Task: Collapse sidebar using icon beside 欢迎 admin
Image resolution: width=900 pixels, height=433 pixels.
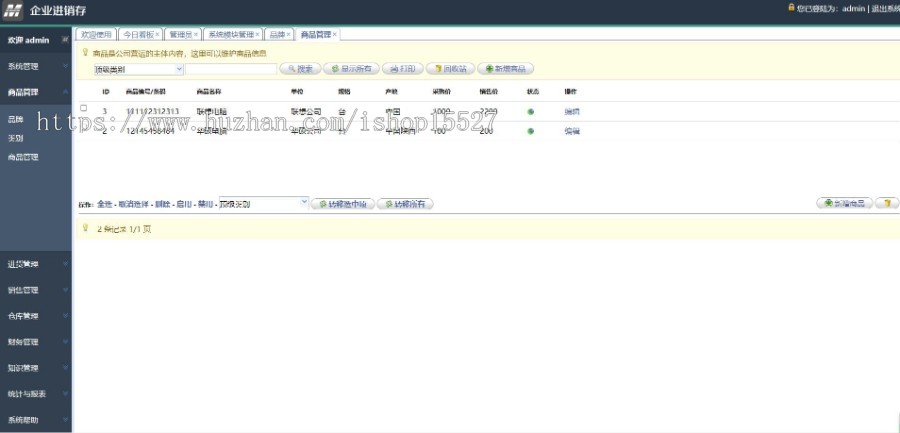Action: (x=65, y=40)
